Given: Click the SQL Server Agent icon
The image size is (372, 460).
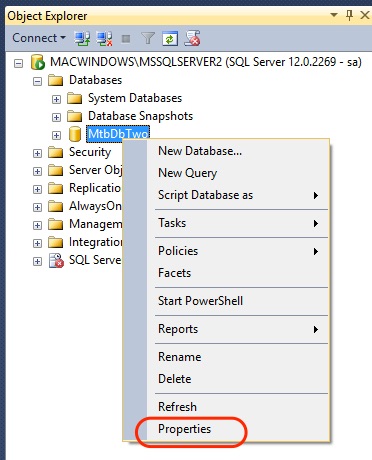Looking at the screenshot, I should coord(56,261).
